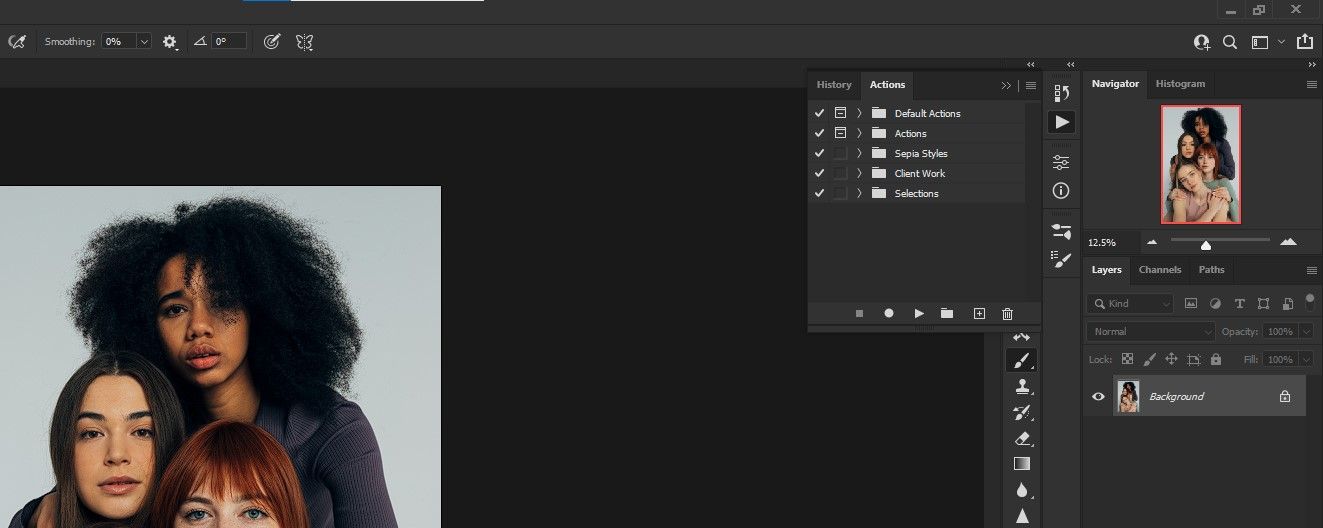Filter layers by pixel layers icon
Image resolution: width=1323 pixels, height=528 pixels.
[1191, 303]
